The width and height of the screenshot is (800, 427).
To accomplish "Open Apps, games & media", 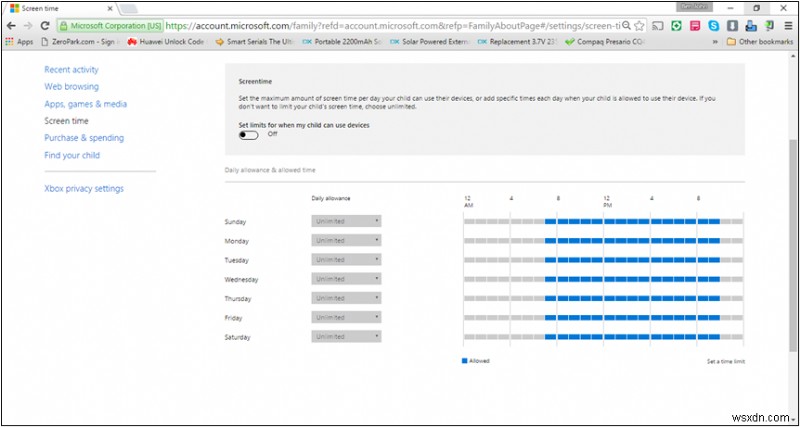I will coord(86,104).
